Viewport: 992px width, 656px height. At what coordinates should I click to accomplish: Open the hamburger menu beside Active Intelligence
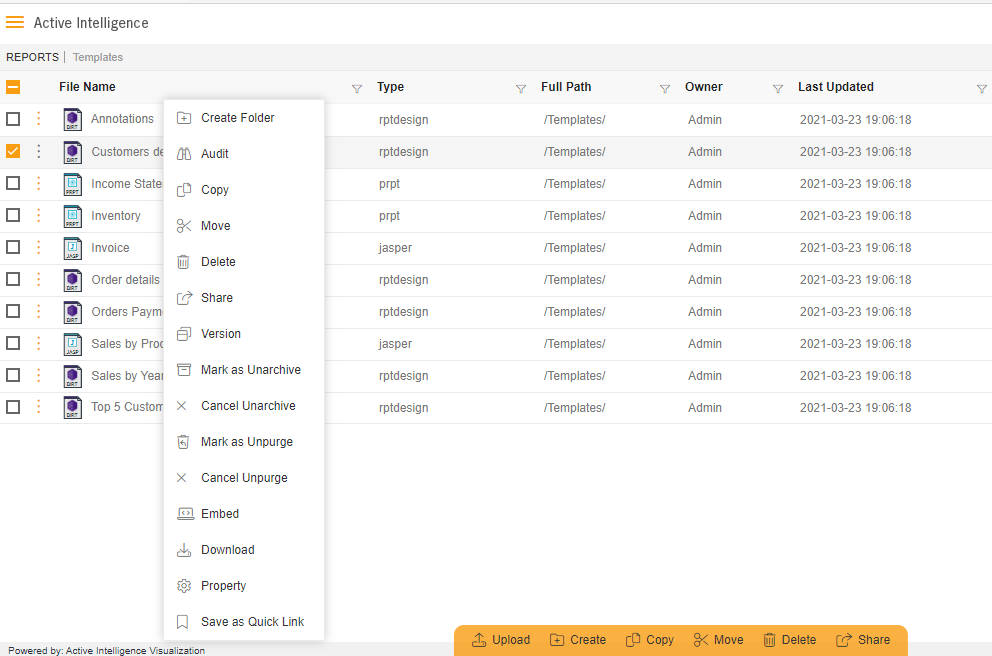tap(15, 23)
